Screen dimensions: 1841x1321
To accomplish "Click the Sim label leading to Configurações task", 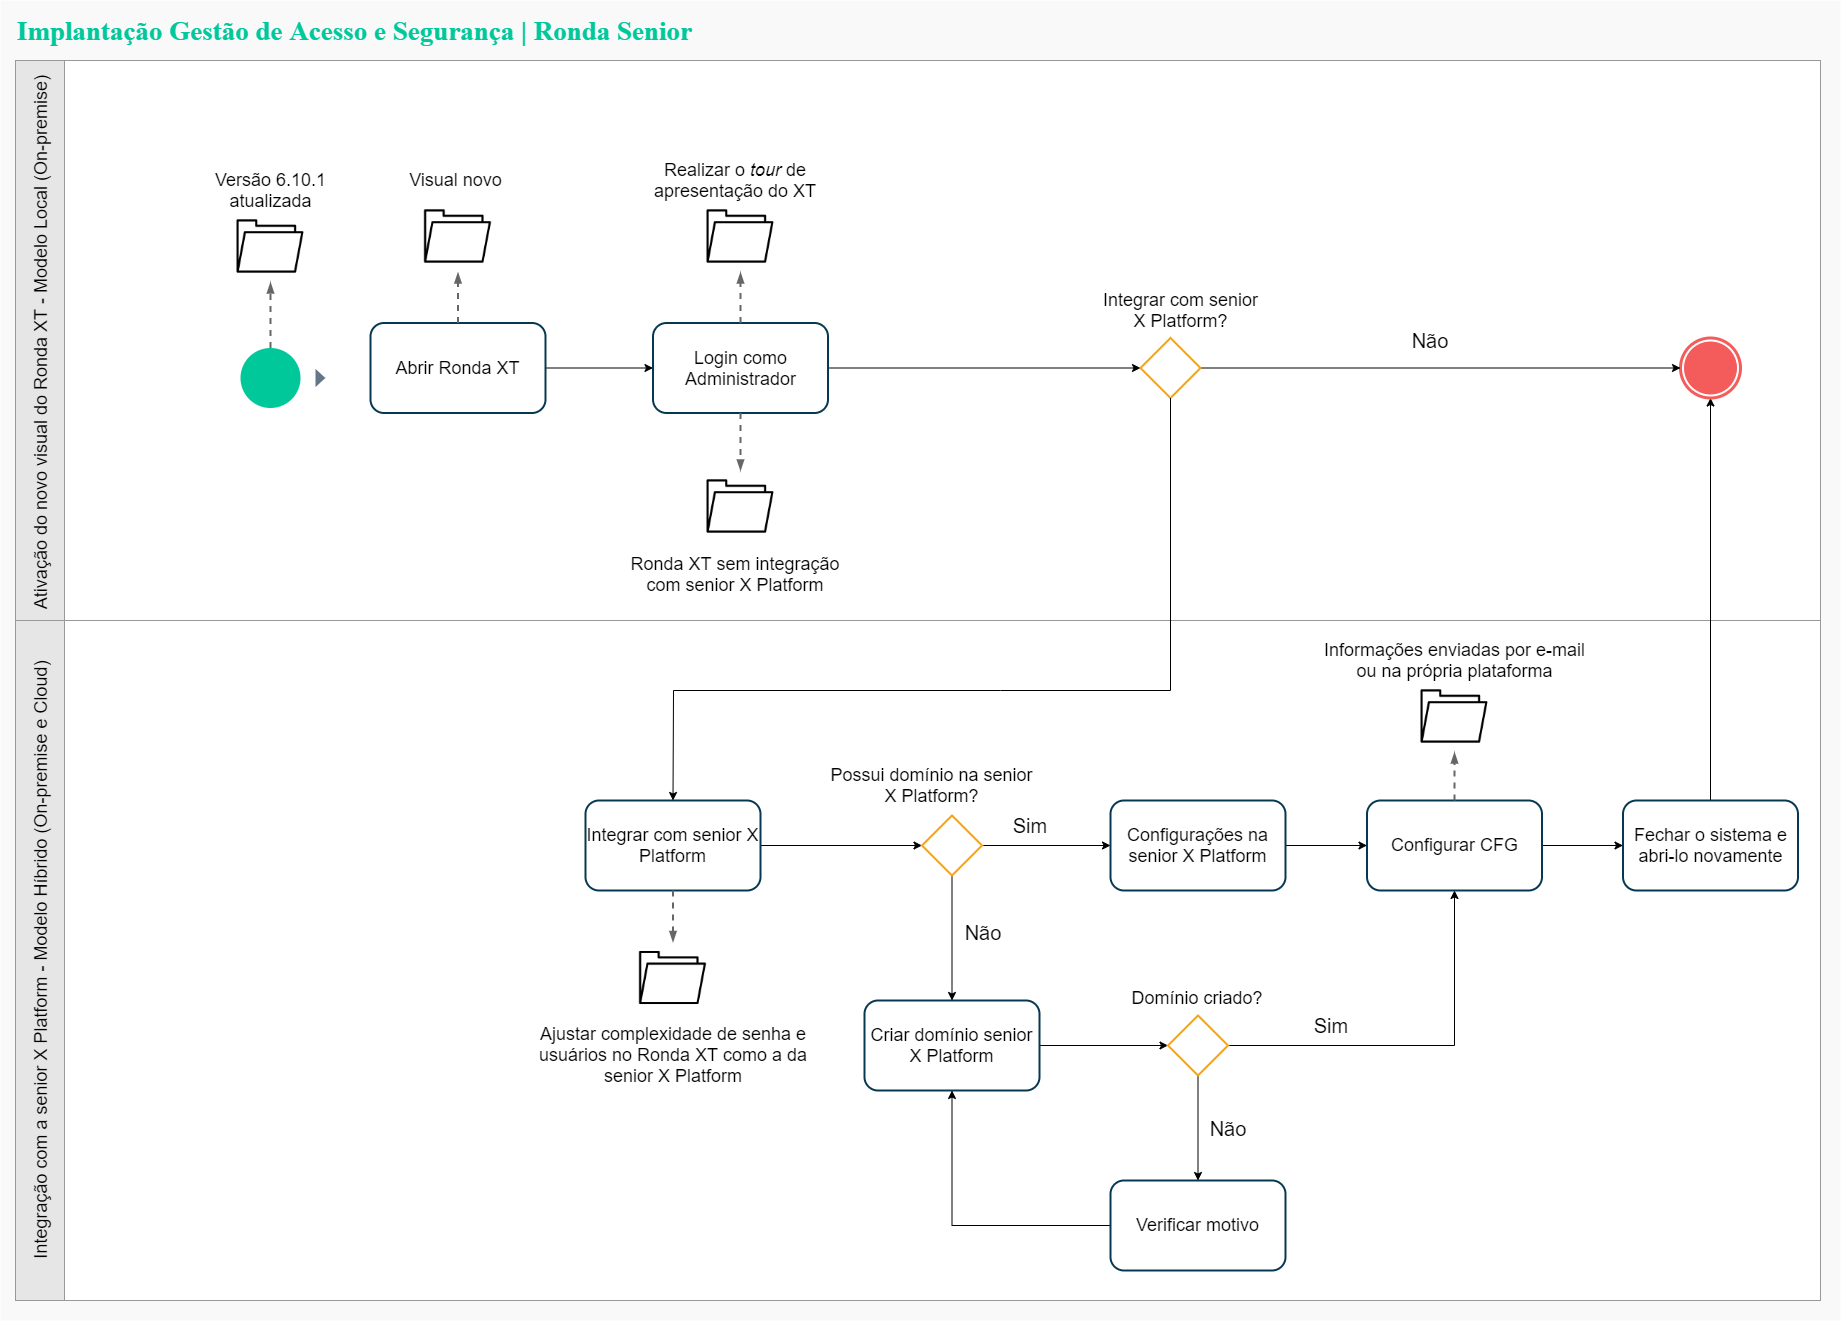I will 1030,826.
